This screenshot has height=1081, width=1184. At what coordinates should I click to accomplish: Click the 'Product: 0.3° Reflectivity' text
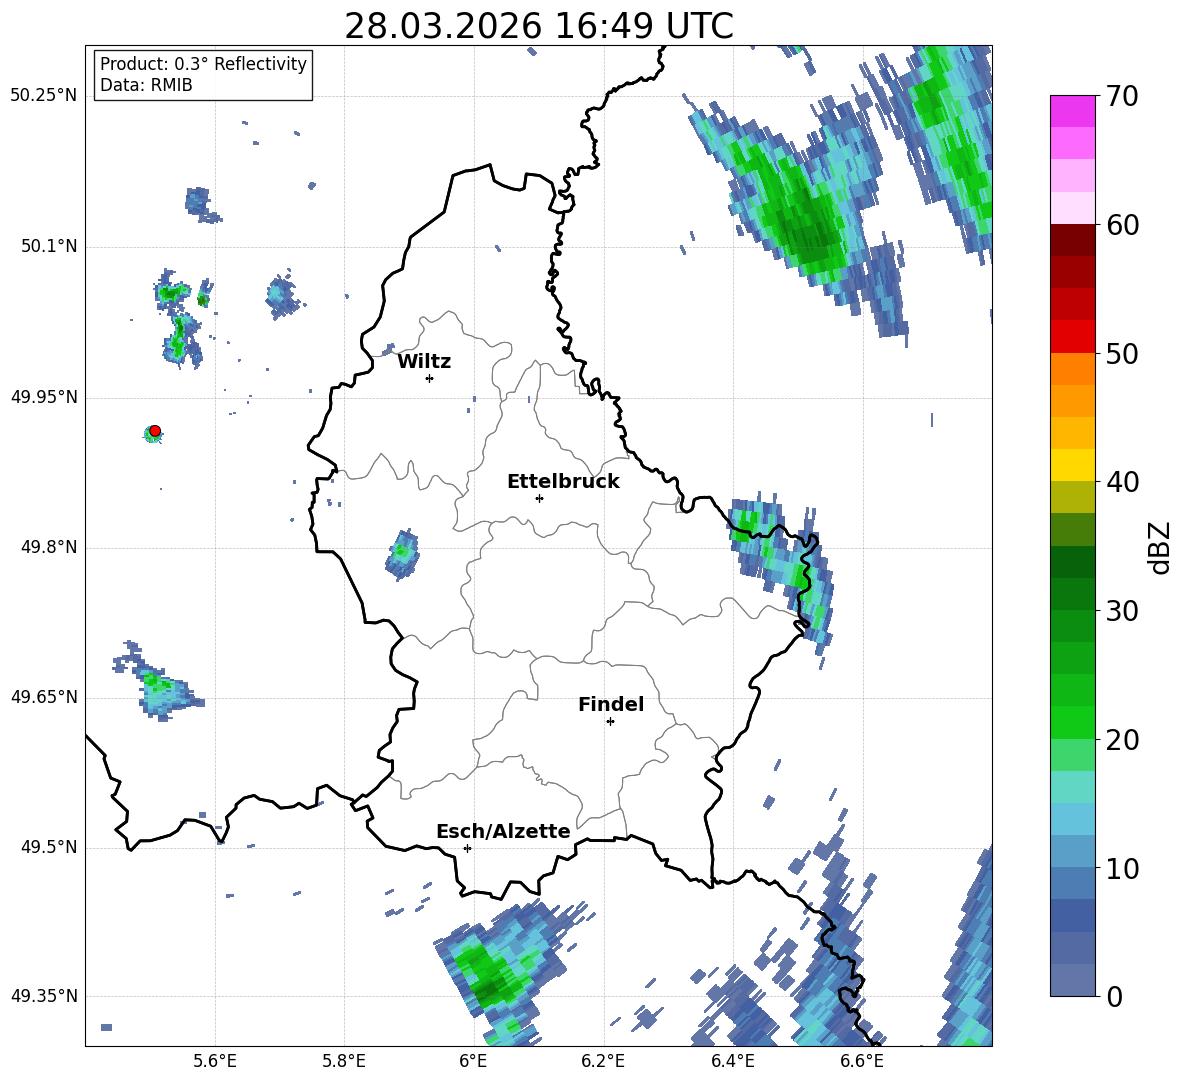[203, 63]
